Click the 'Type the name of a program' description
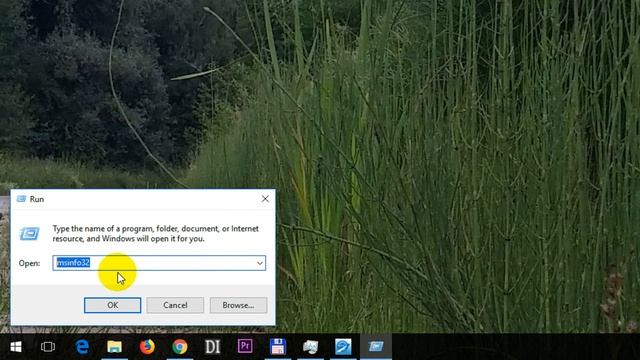This screenshot has width=640, height=360. pos(156,233)
